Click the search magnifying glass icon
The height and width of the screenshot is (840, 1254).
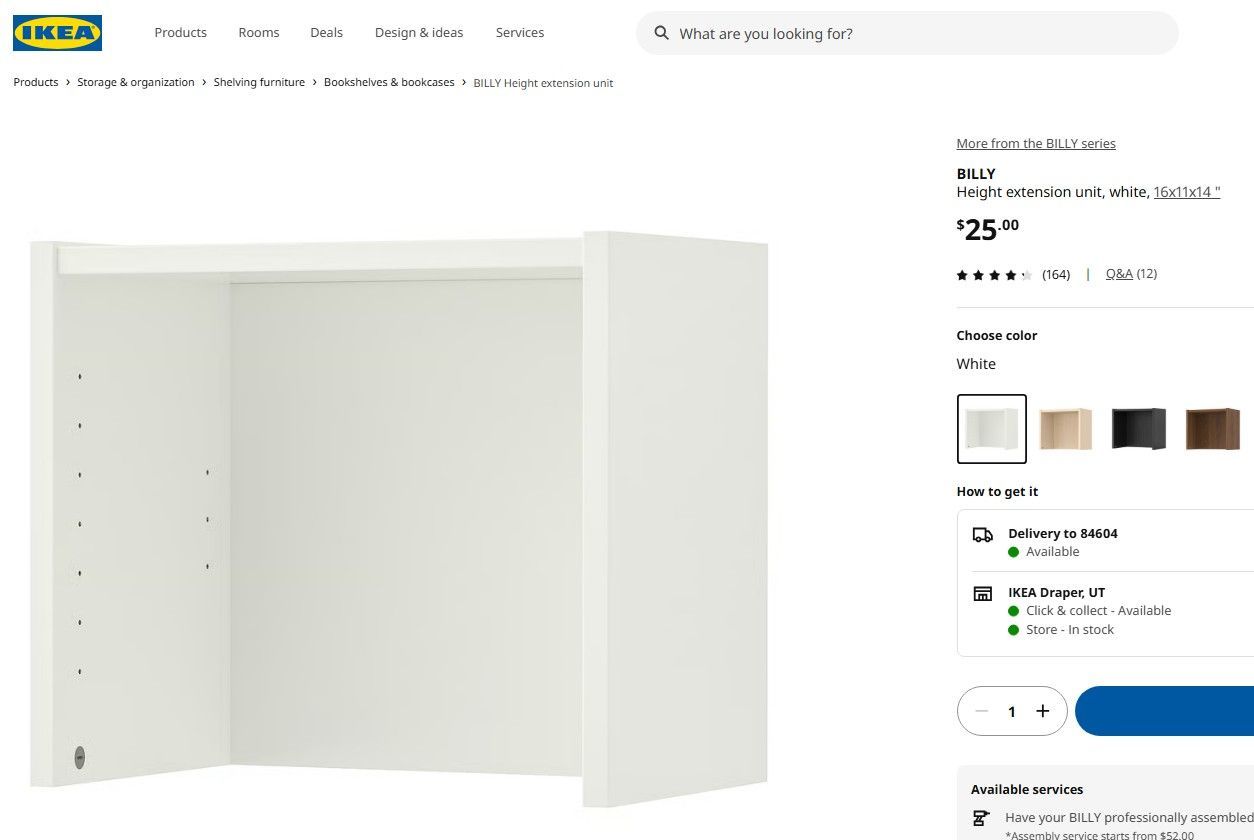pos(661,33)
